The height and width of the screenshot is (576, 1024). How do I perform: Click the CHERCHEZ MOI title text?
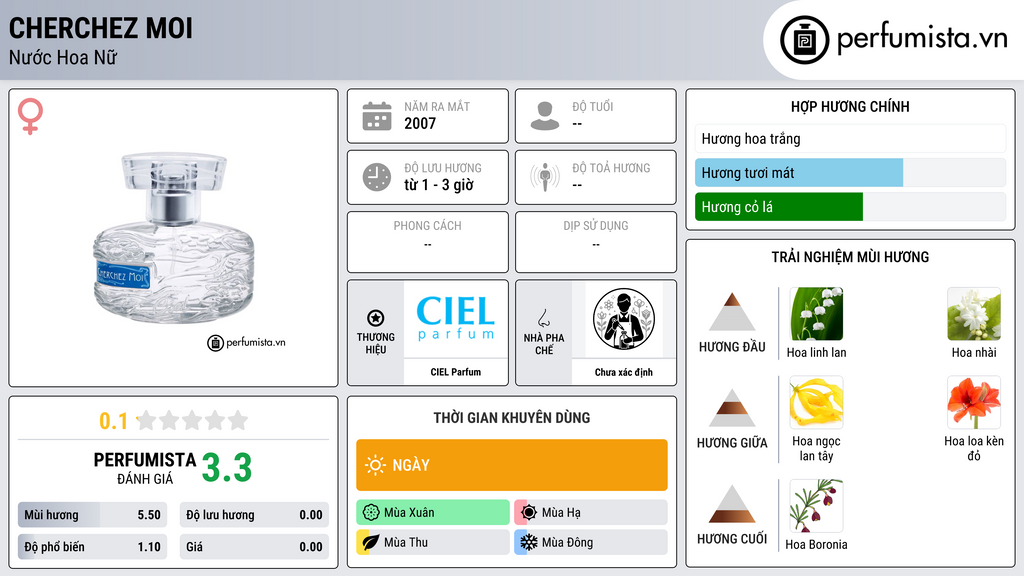101,28
